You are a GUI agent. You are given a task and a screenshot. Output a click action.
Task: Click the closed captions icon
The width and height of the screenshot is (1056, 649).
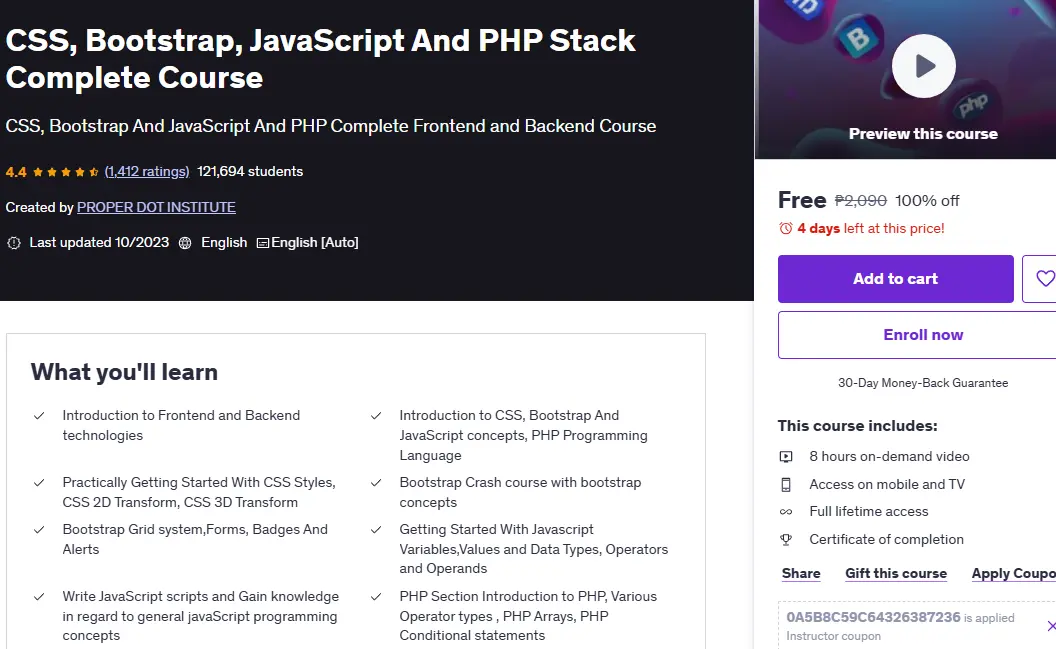263,243
